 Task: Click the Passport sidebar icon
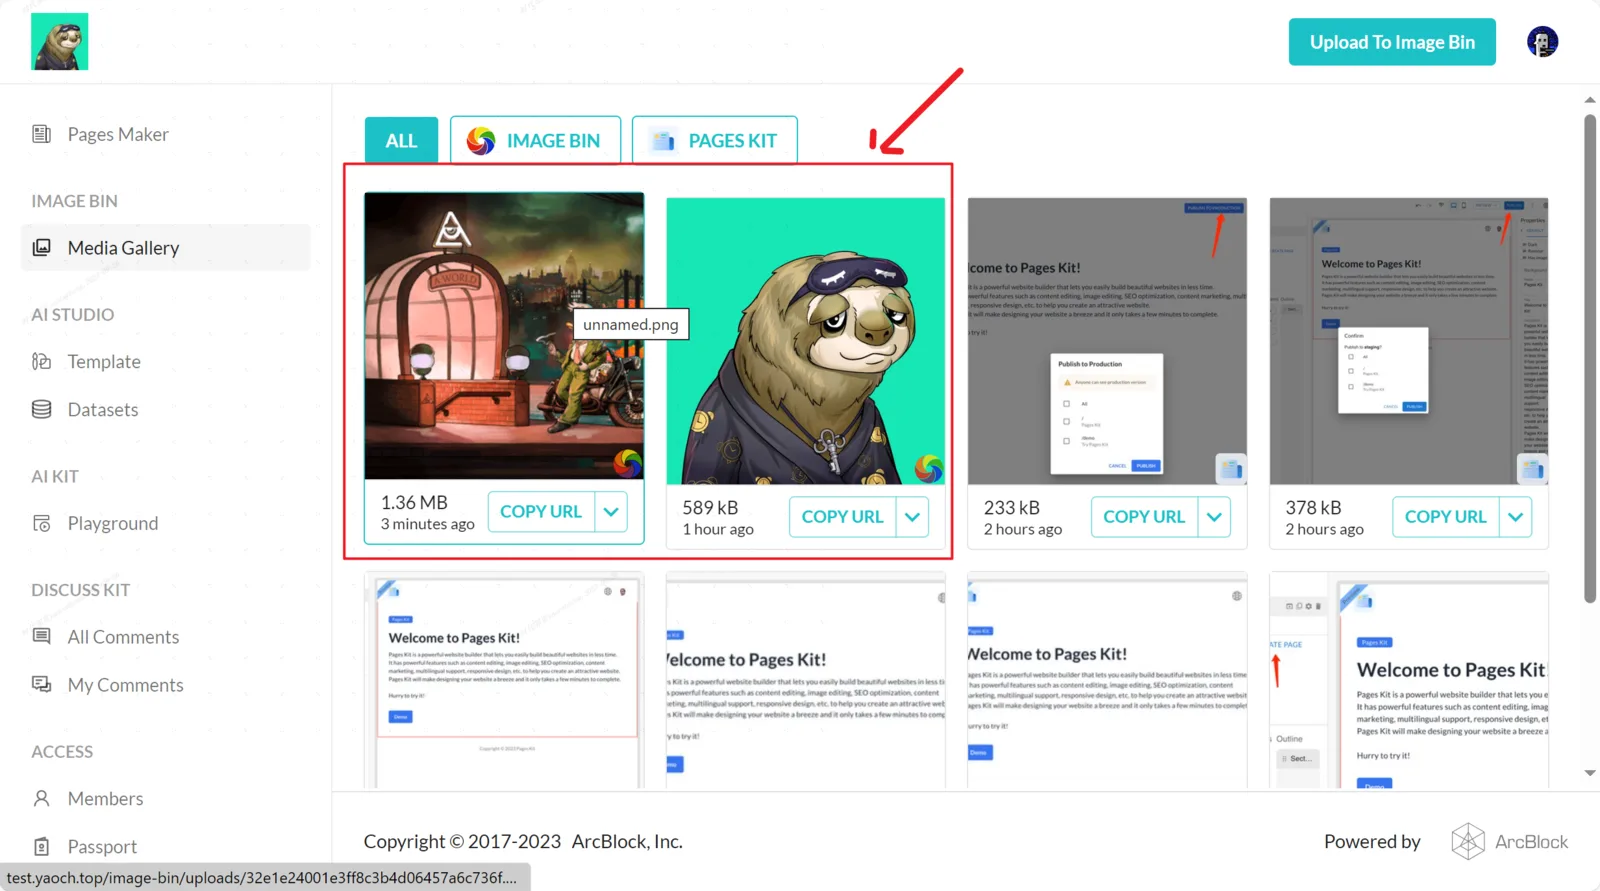pyautogui.click(x=41, y=846)
